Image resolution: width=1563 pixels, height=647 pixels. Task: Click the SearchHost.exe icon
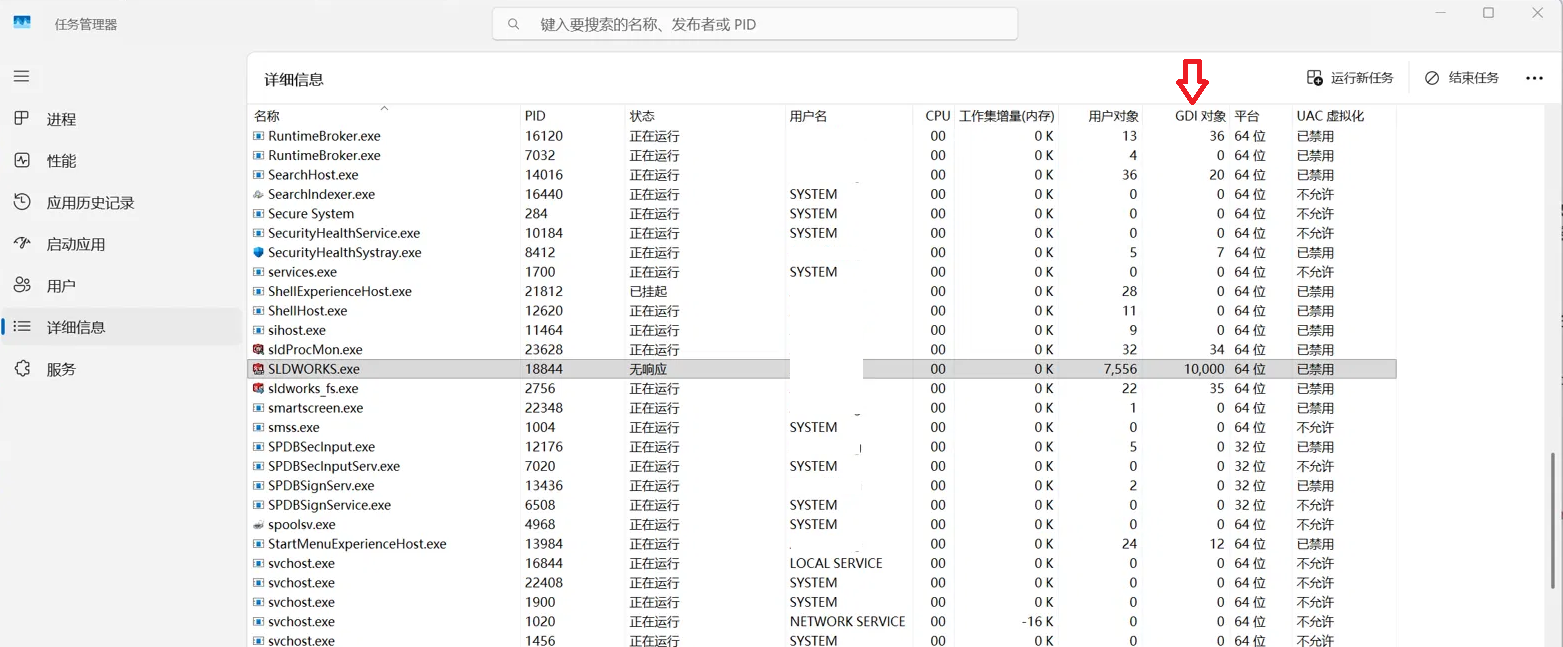point(258,175)
